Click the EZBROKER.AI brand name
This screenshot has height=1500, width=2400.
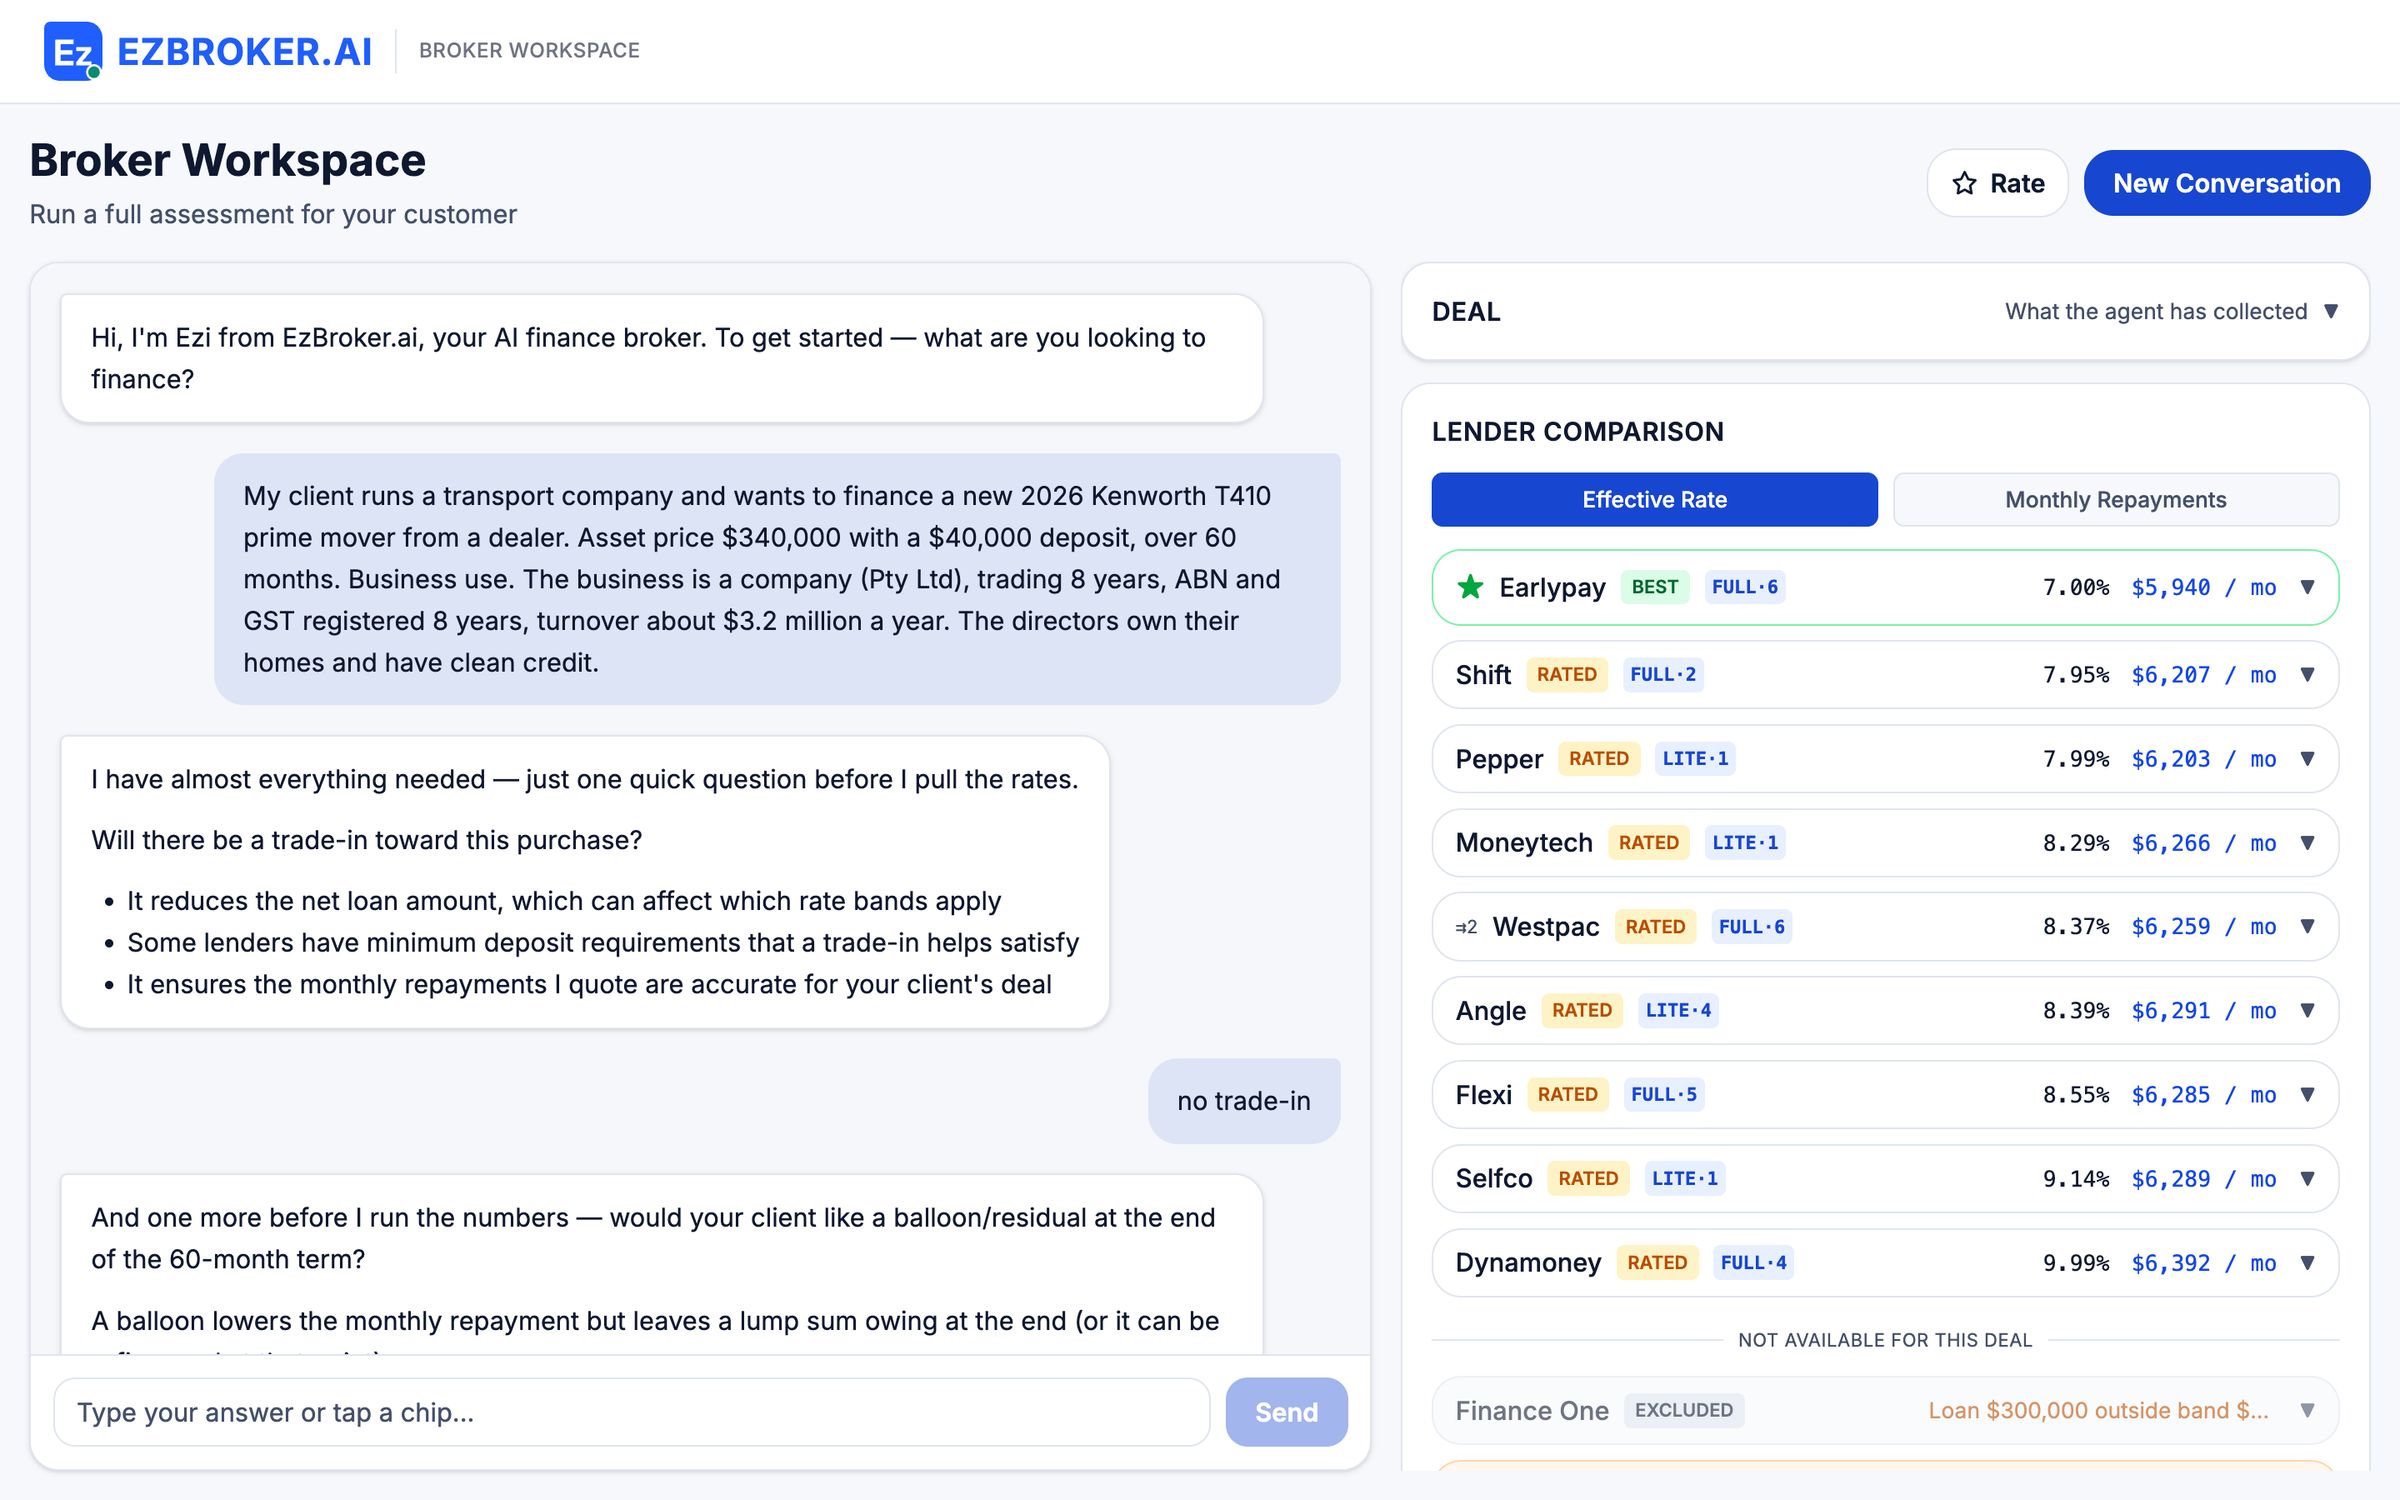[x=245, y=51]
